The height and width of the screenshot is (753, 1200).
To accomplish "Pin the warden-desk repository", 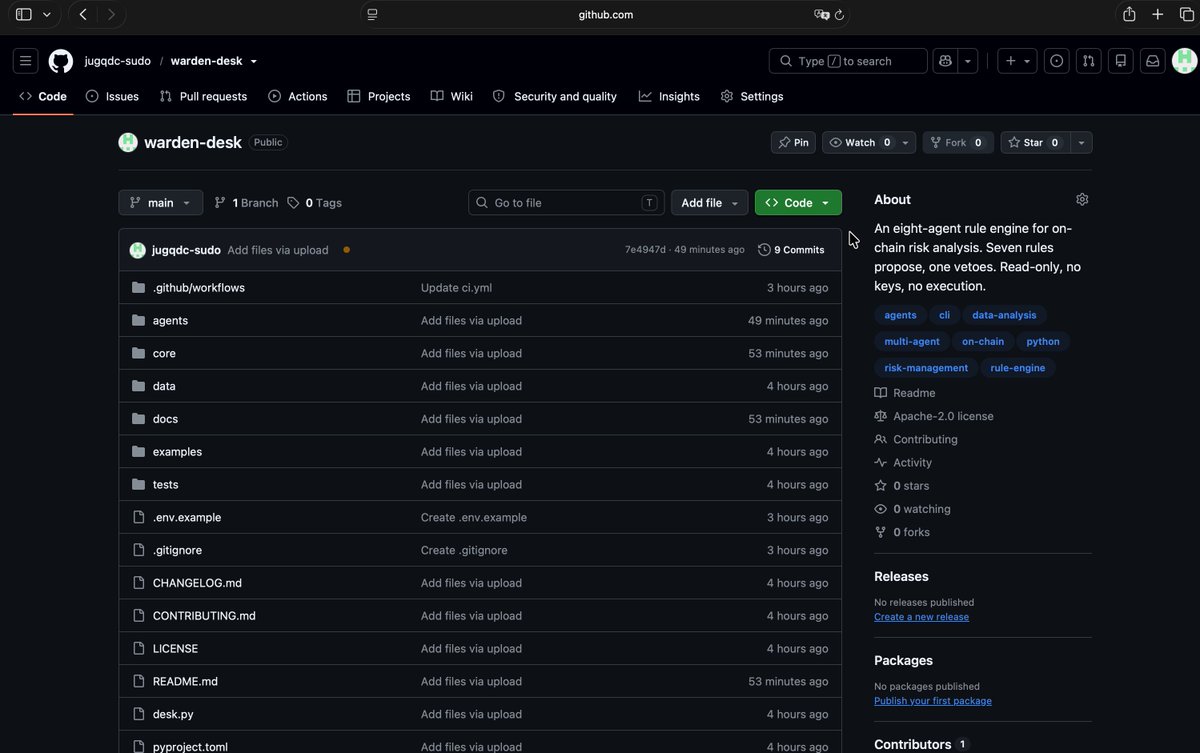I will click(x=794, y=143).
